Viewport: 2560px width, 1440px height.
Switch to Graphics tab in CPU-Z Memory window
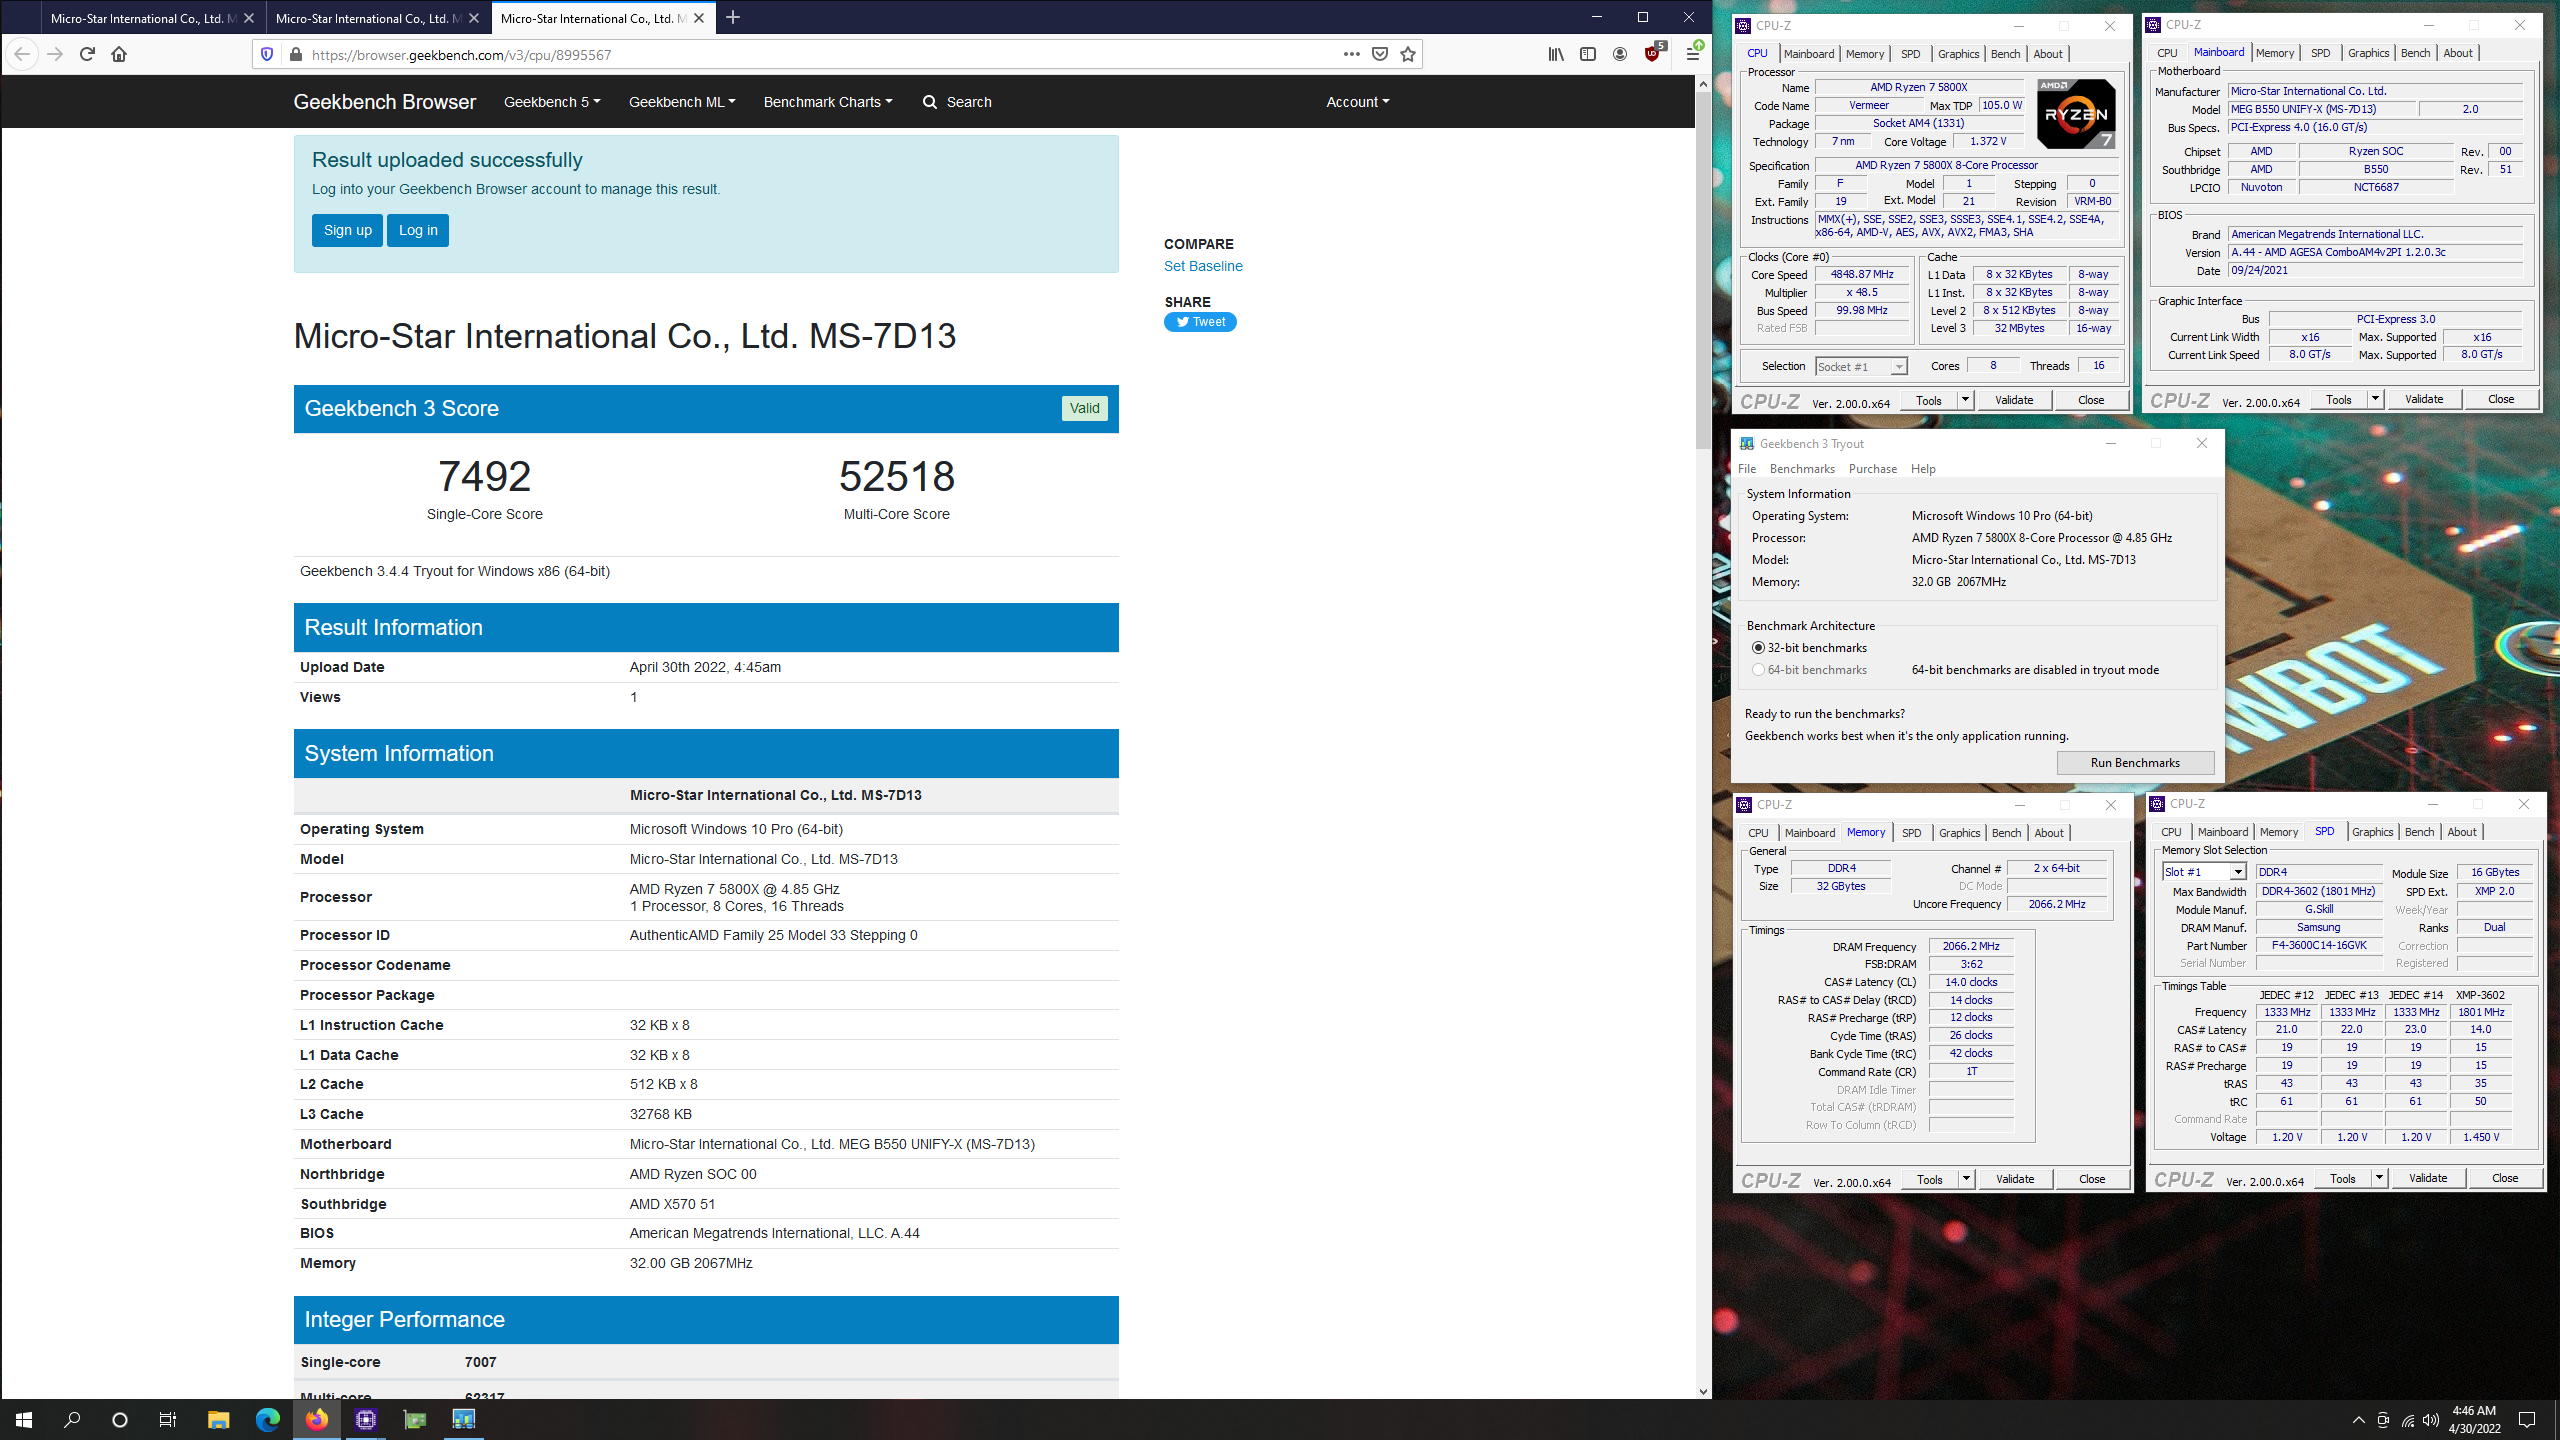point(1959,833)
